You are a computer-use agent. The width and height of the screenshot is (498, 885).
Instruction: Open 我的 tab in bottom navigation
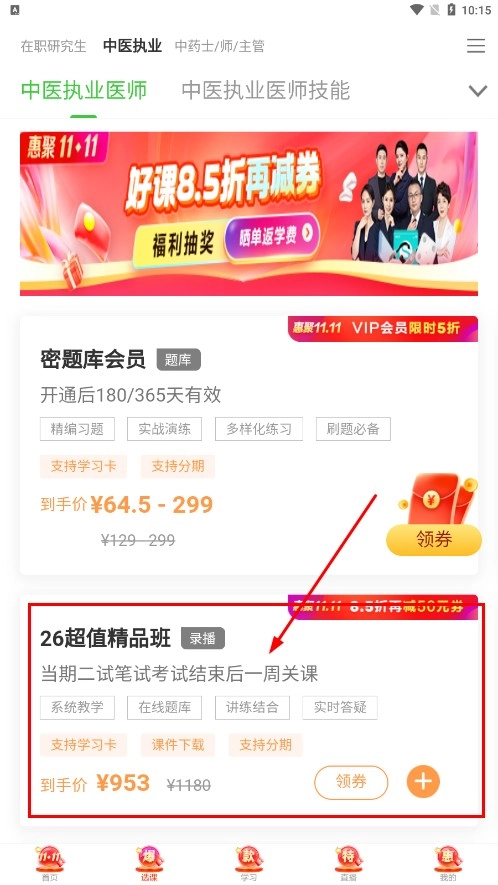pyautogui.click(x=448, y=864)
